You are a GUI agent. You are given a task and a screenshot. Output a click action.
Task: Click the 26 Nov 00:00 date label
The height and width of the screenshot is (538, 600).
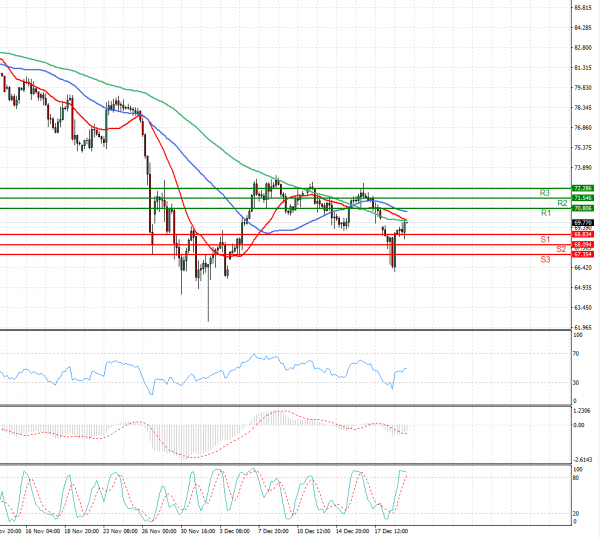click(159, 531)
